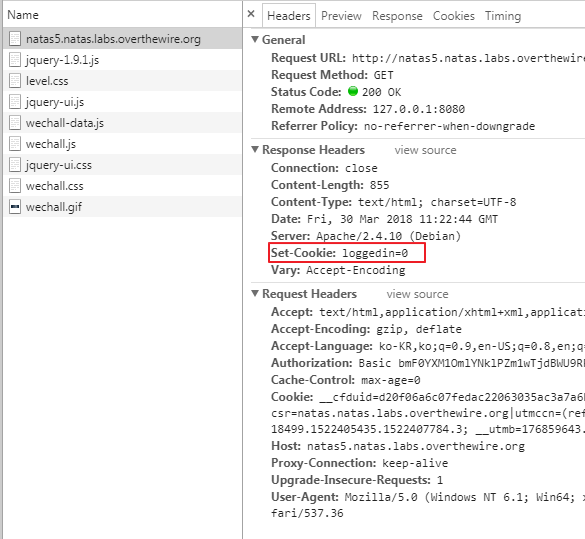Select the wechall-data.js request
The image size is (585, 539).
122,123
